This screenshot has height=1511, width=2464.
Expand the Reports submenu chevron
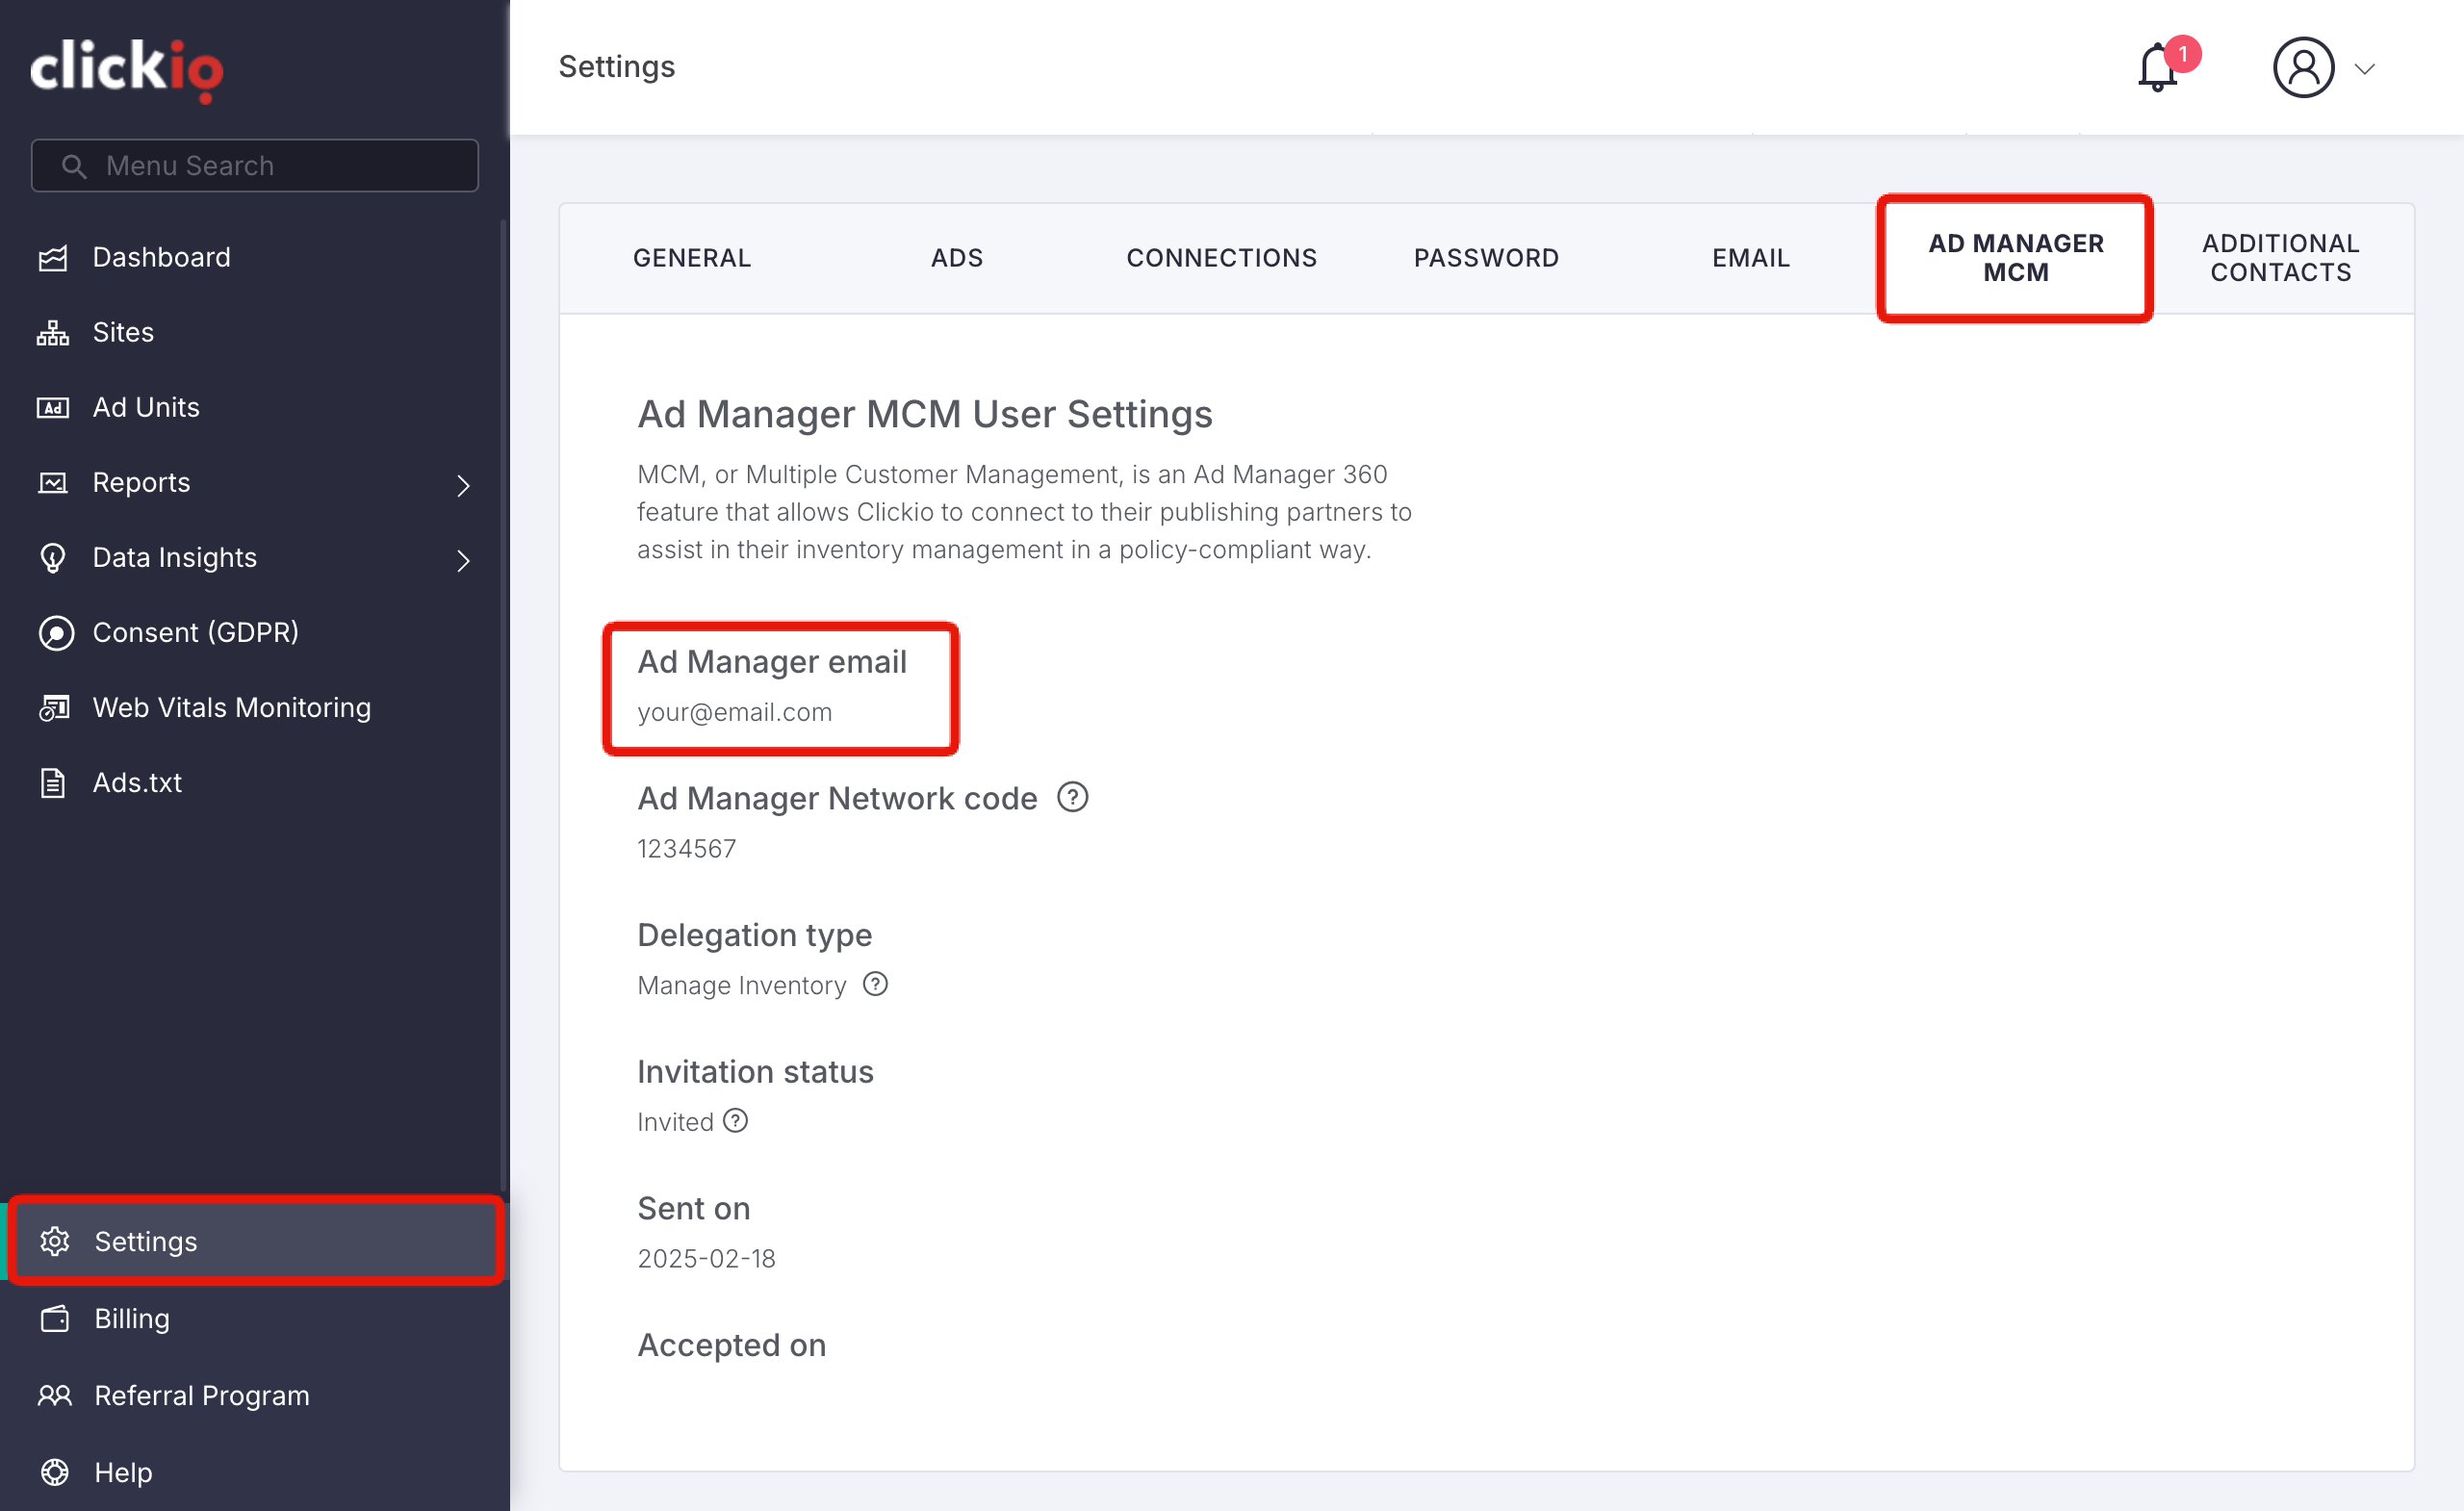coord(462,486)
